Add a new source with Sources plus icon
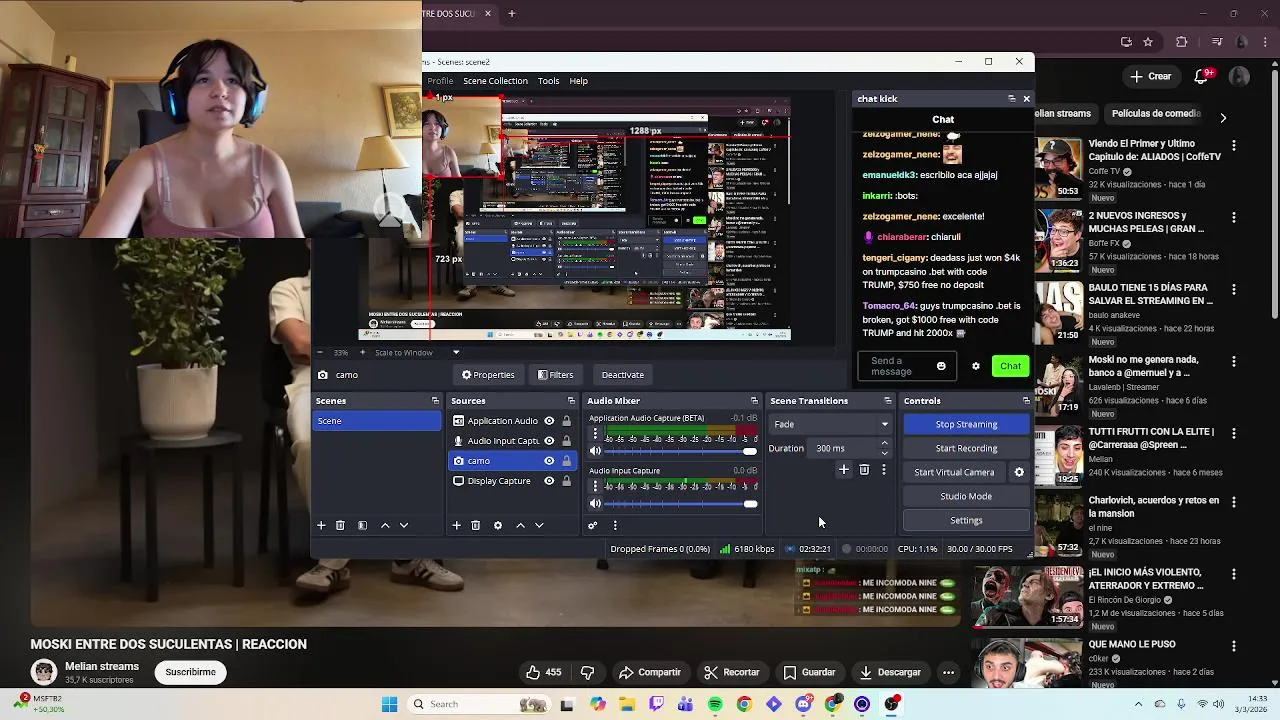 (x=456, y=525)
